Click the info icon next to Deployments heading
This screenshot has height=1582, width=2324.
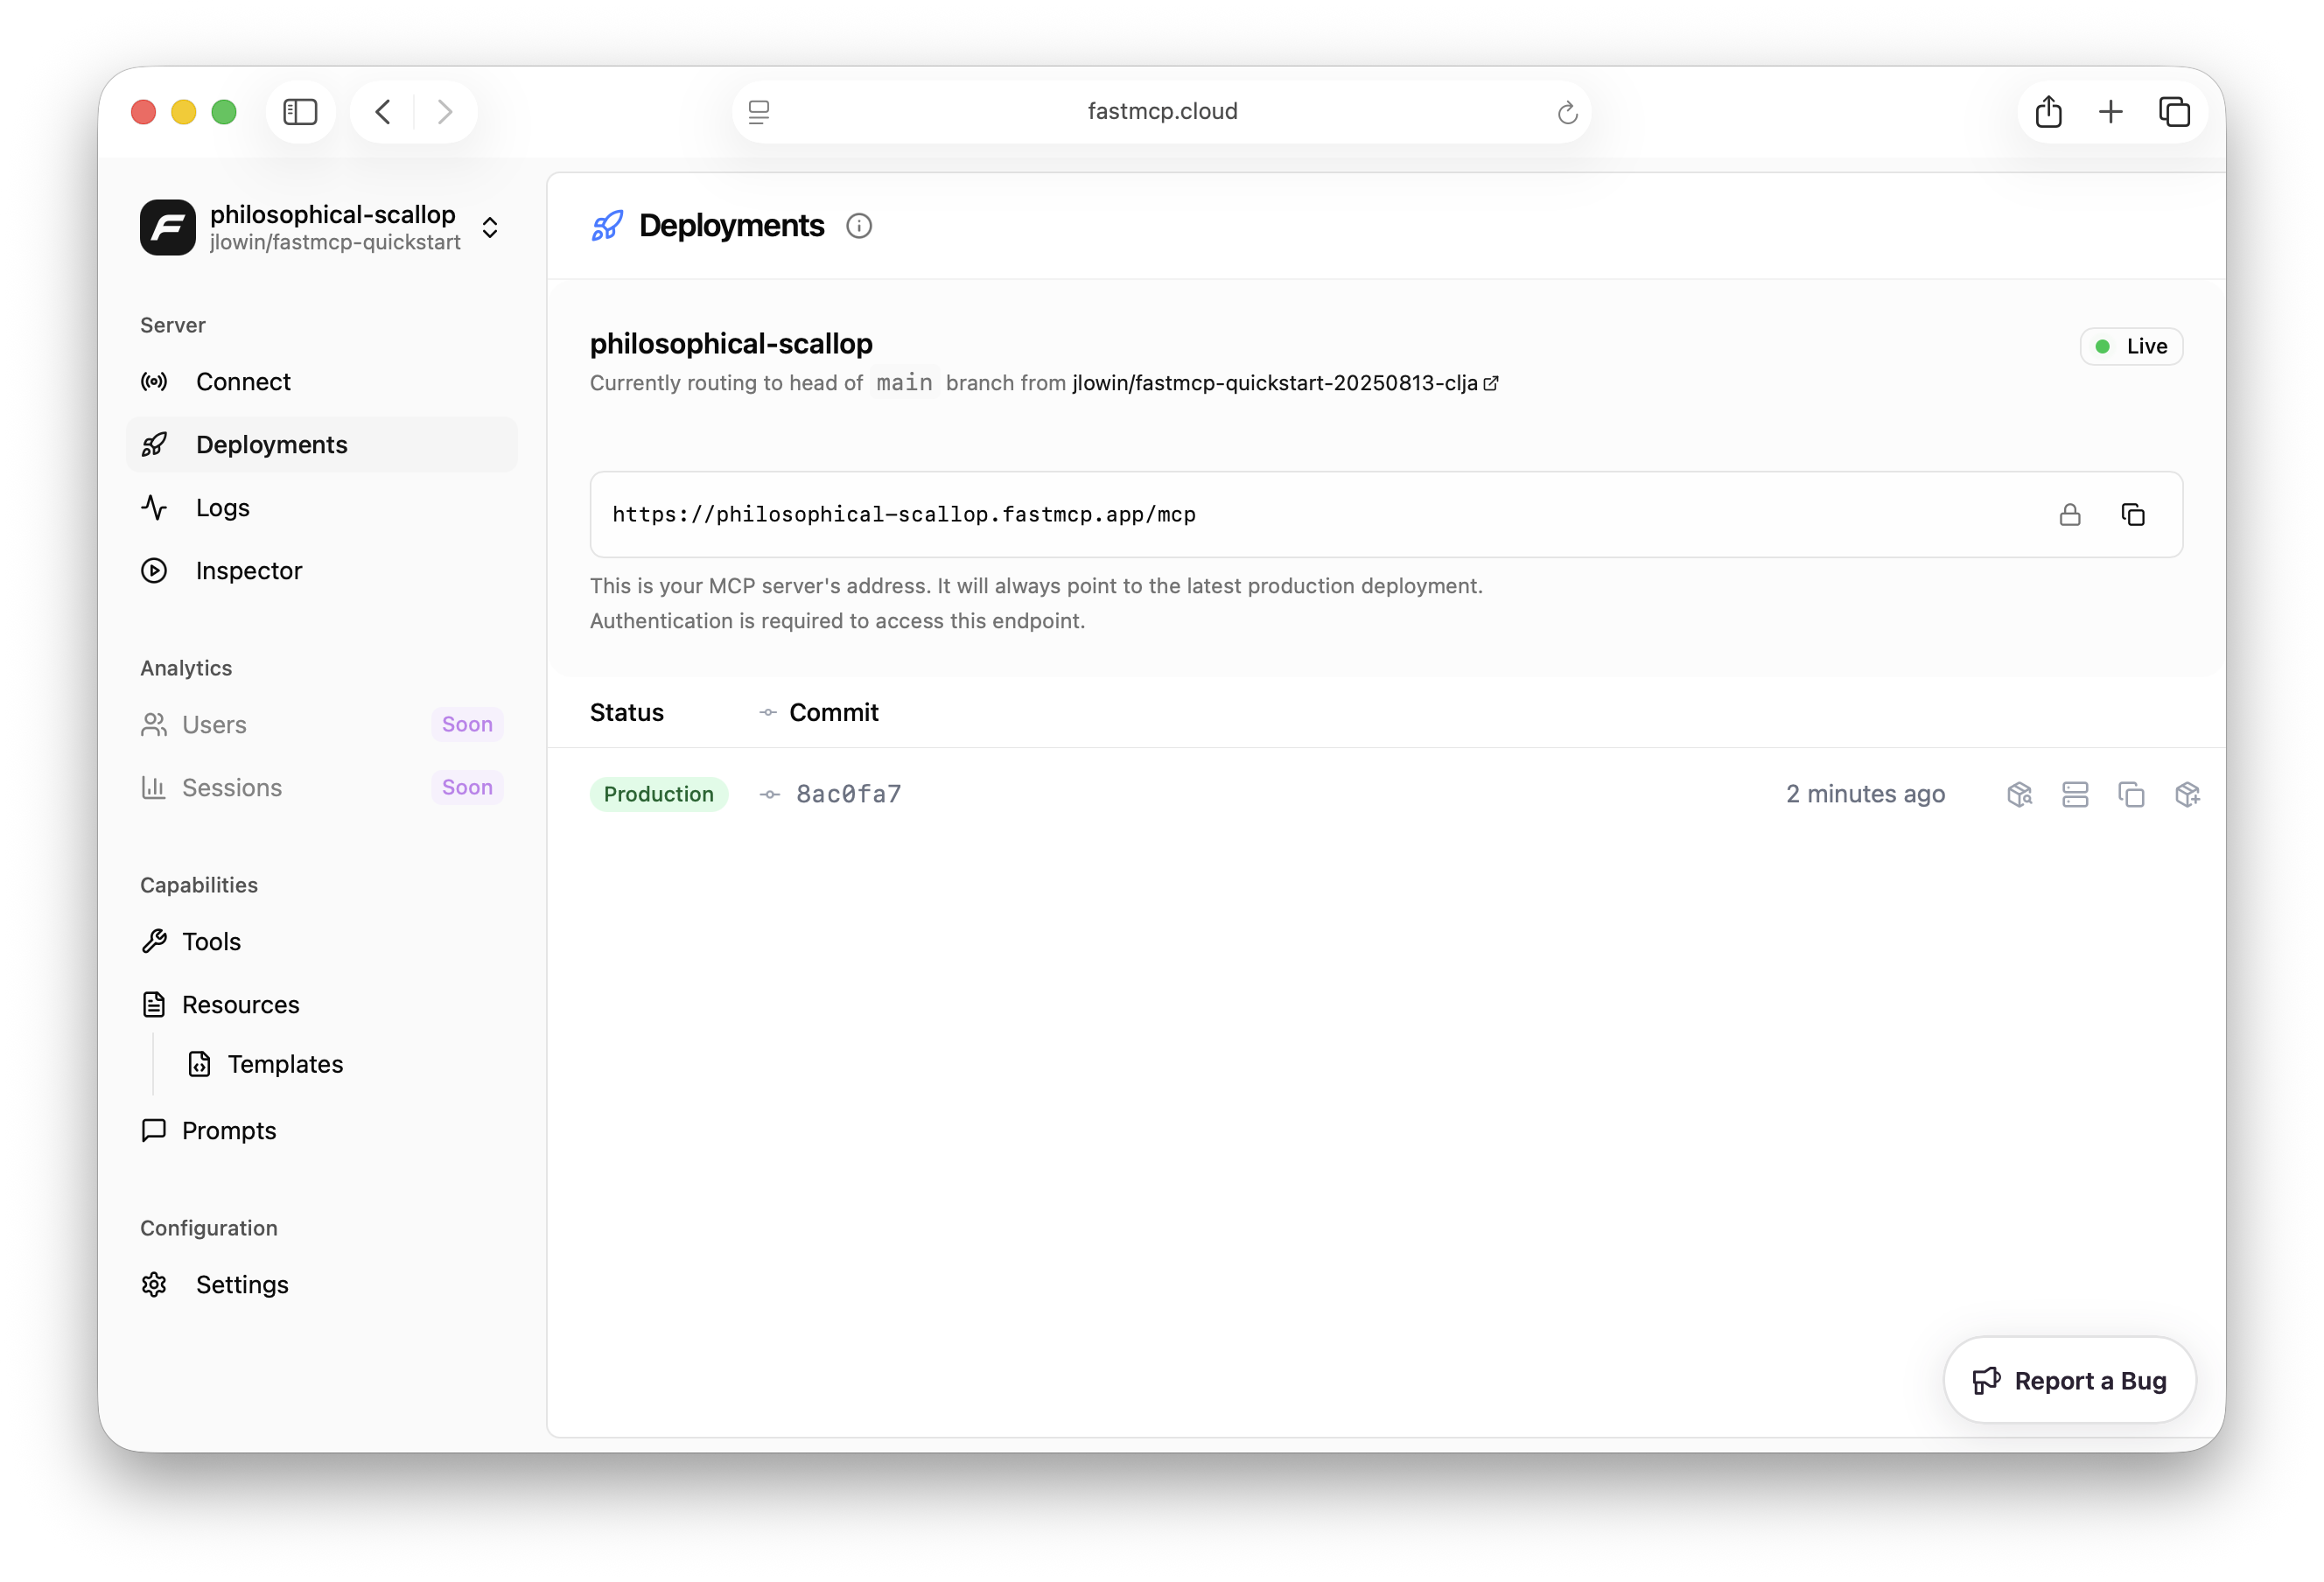click(x=859, y=226)
